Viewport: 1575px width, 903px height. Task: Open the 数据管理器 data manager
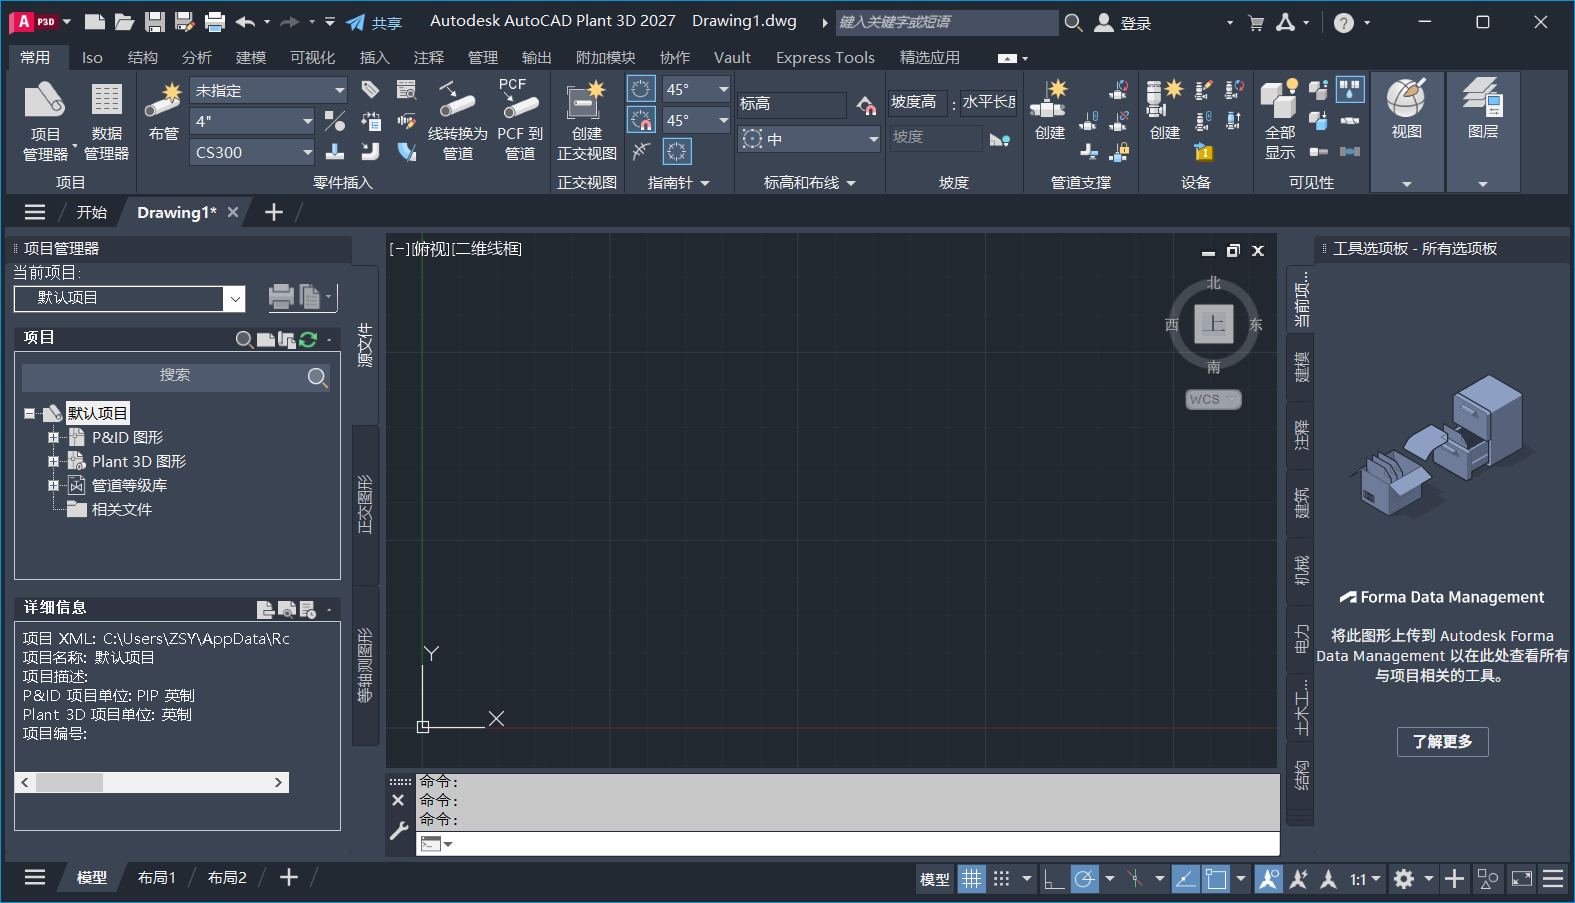click(x=106, y=121)
